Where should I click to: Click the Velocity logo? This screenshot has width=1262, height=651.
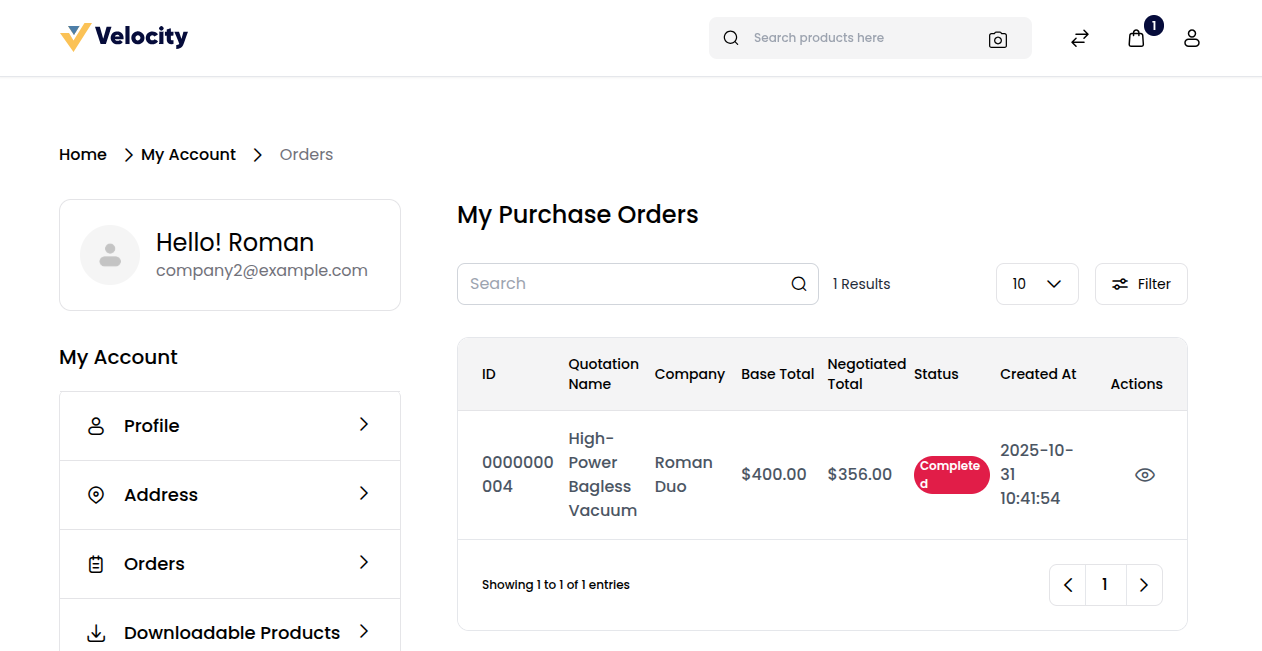tap(124, 37)
